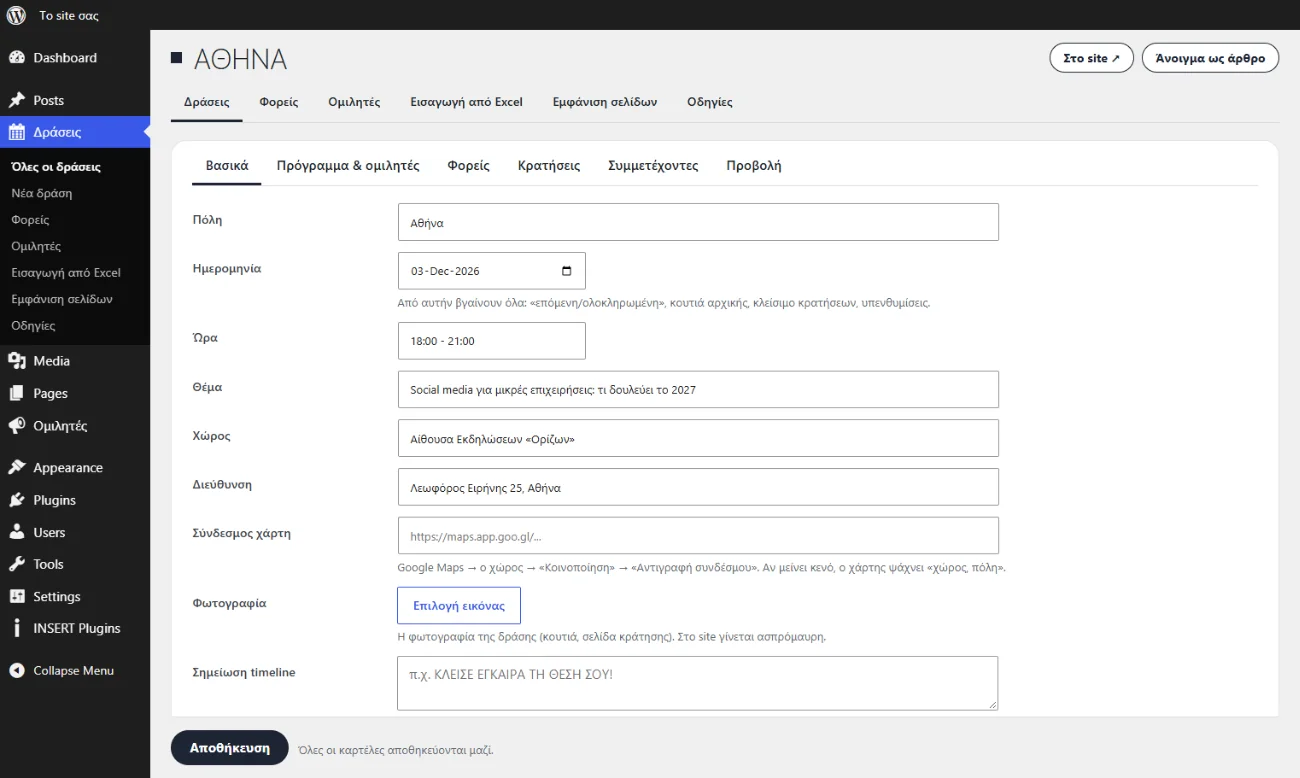This screenshot has width=1300, height=778.
Task: Open the Στο site link button
Action: tap(1091, 58)
